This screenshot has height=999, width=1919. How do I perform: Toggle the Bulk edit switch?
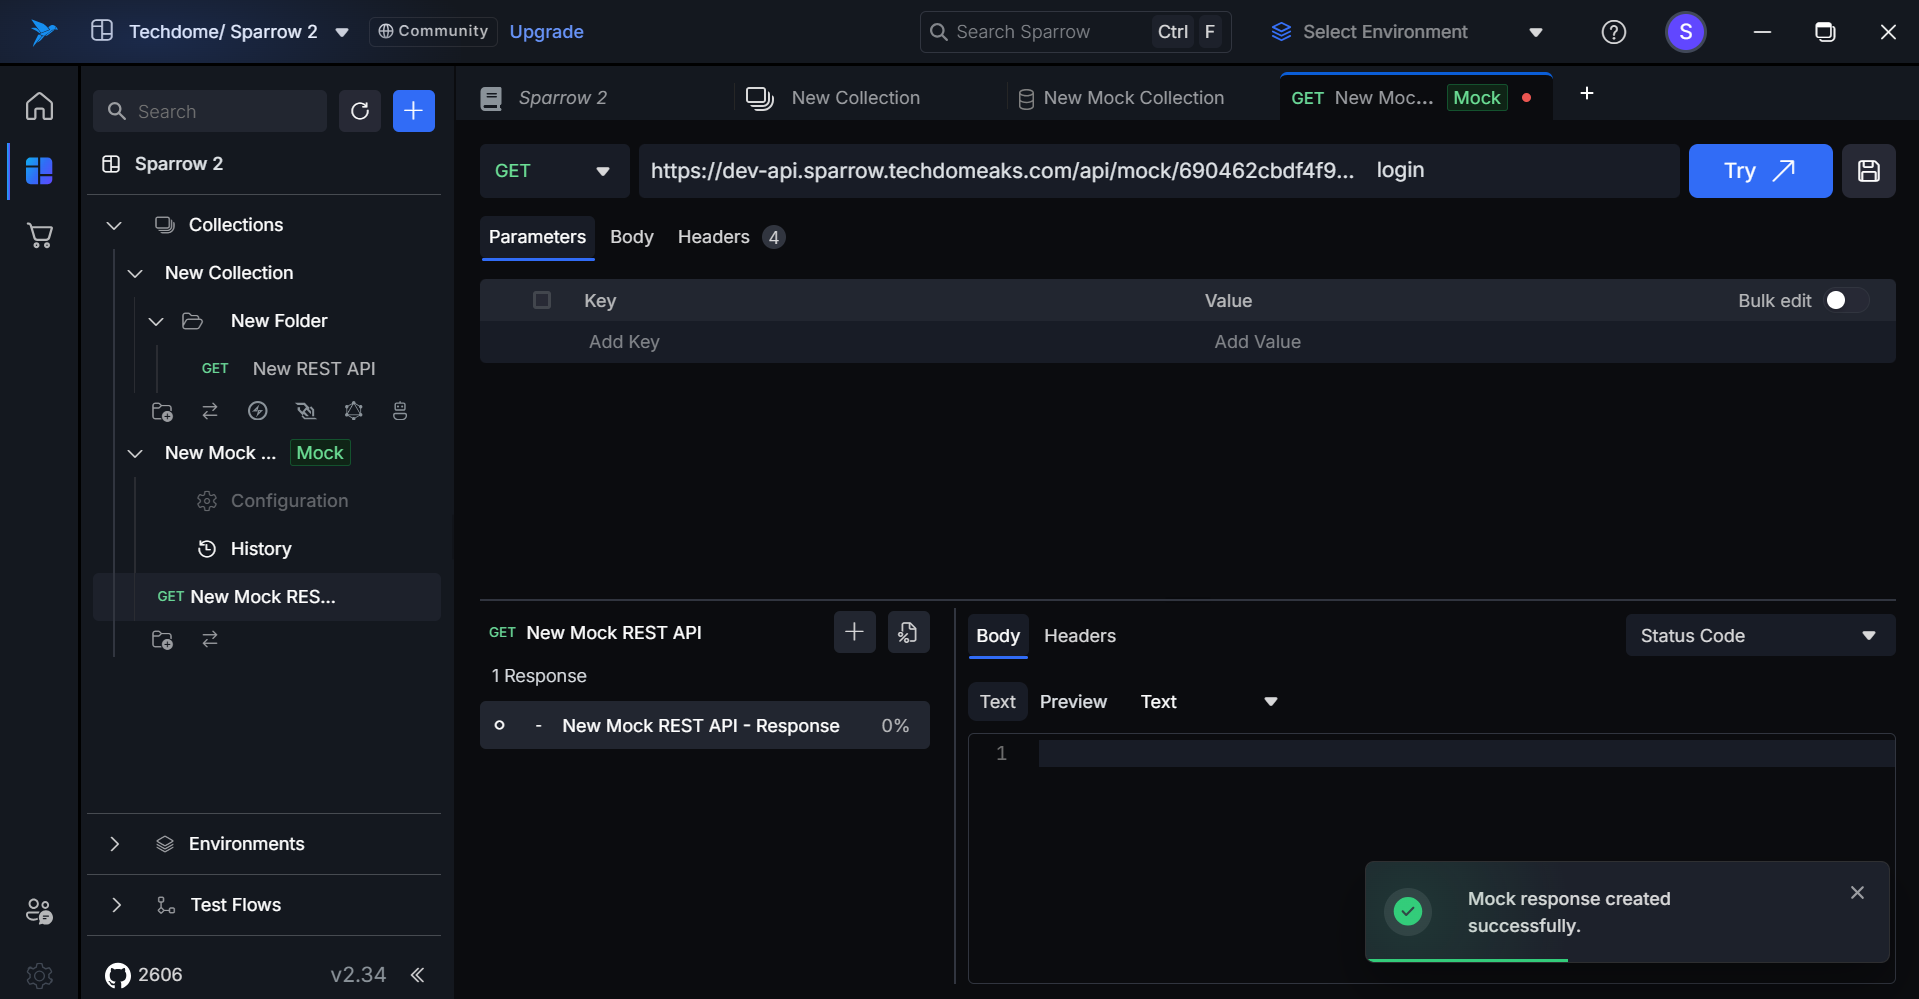click(x=1845, y=301)
